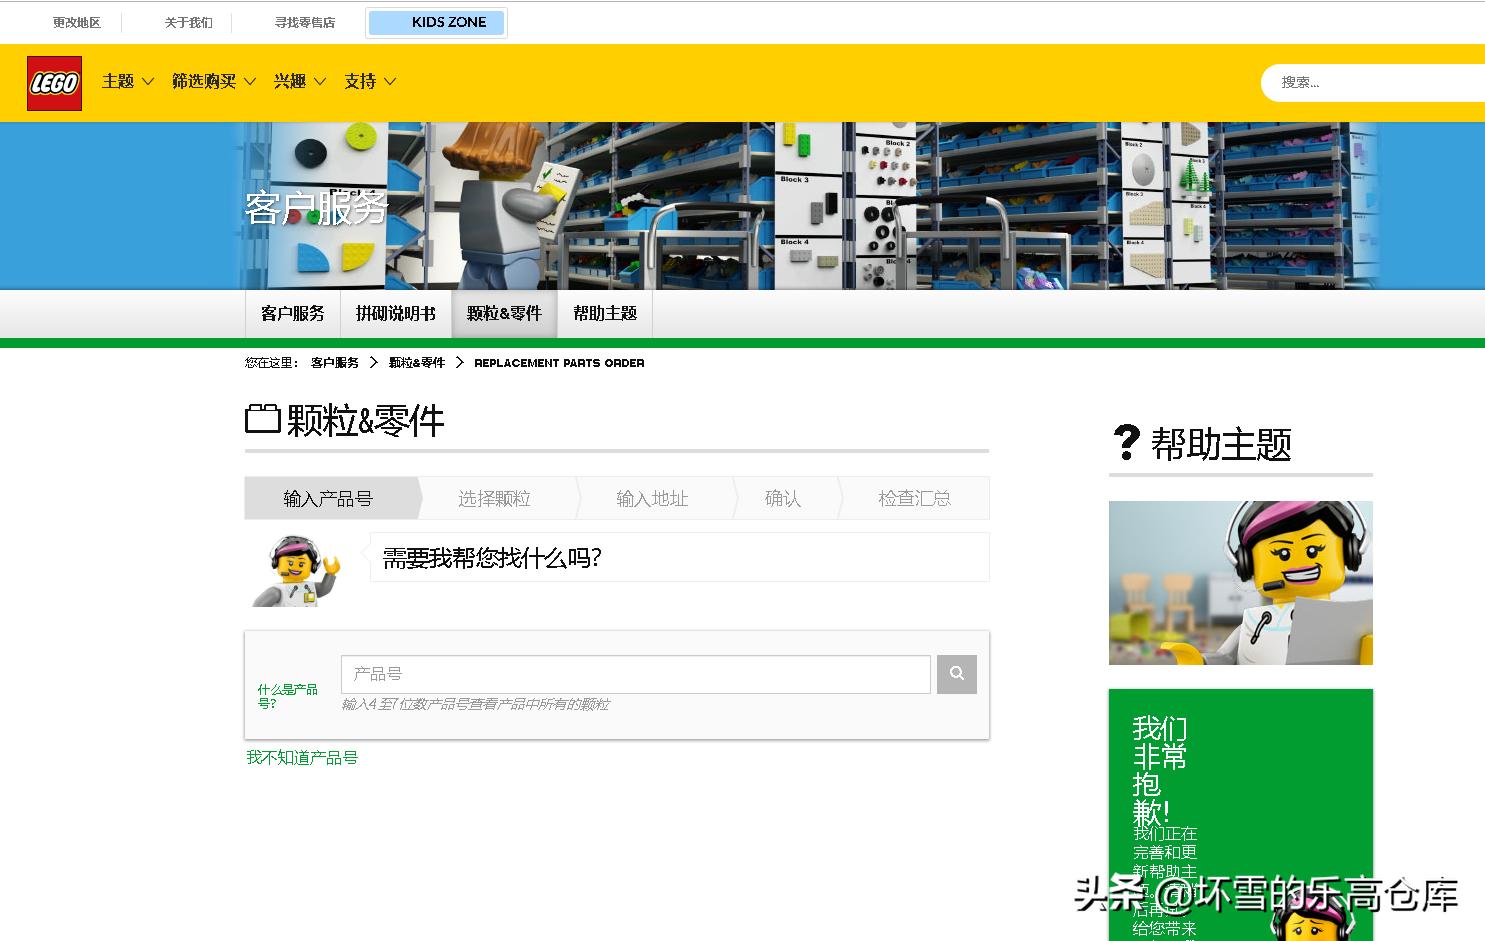Click the search icon in the top search bar
This screenshot has width=1485, height=941.
[x=1478, y=82]
